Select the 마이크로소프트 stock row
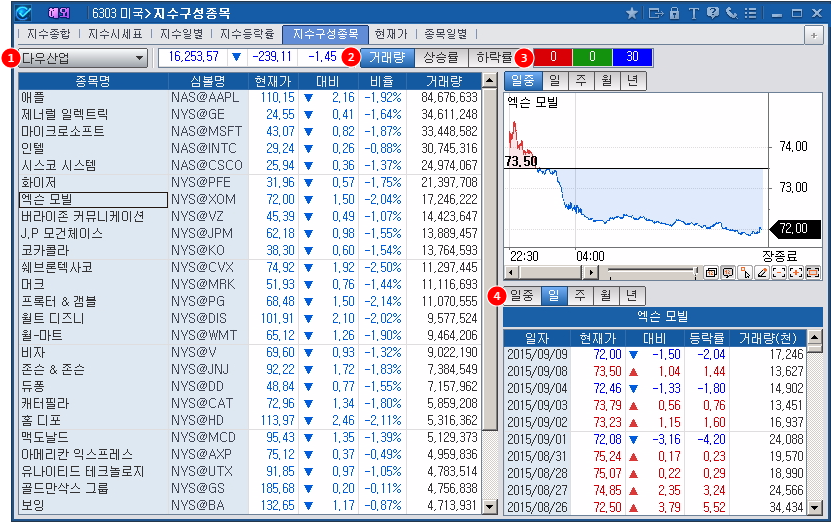This screenshot has width=832, height=523. click(250, 132)
